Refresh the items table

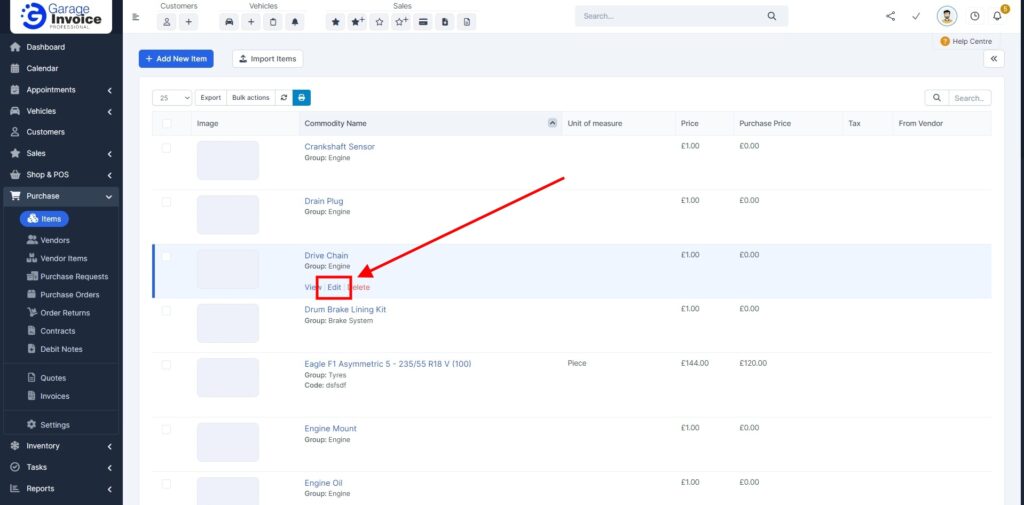pyautogui.click(x=284, y=98)
